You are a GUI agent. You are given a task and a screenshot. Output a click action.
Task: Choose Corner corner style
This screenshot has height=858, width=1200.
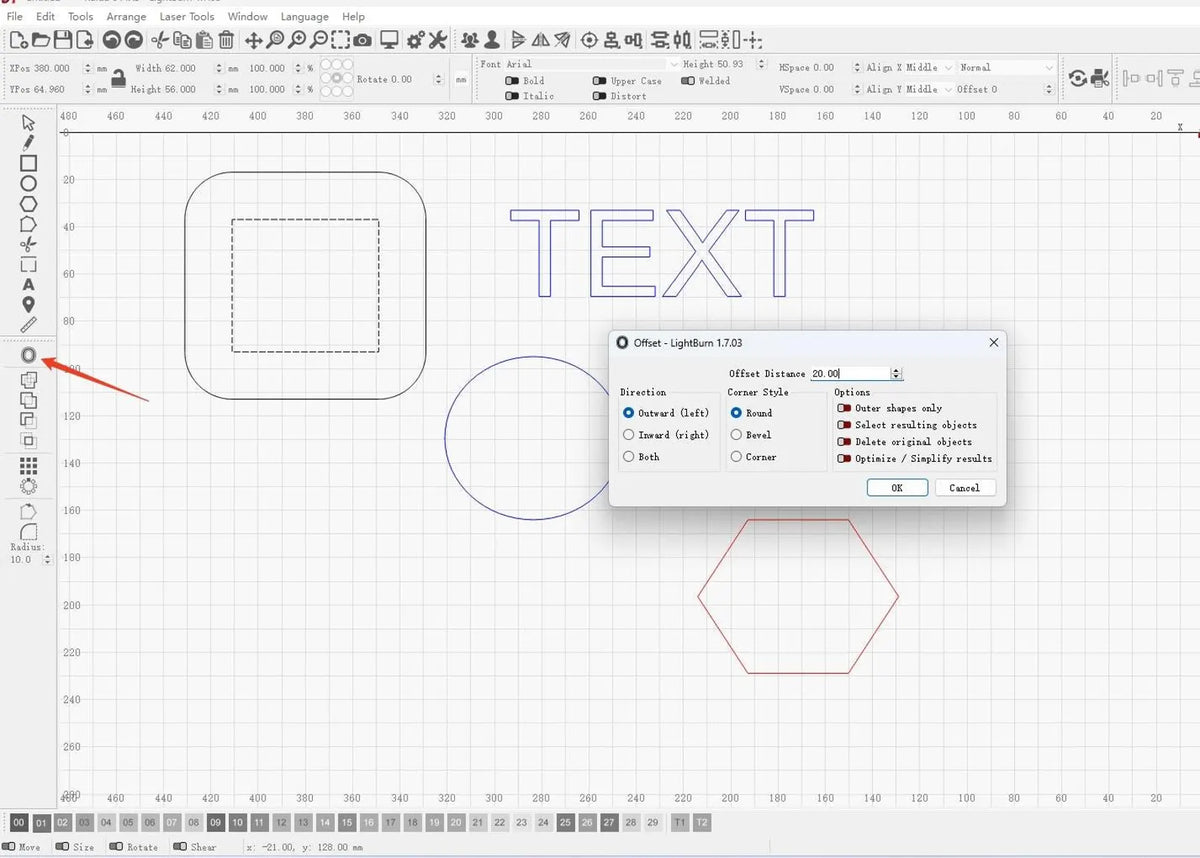coord(753,457)
